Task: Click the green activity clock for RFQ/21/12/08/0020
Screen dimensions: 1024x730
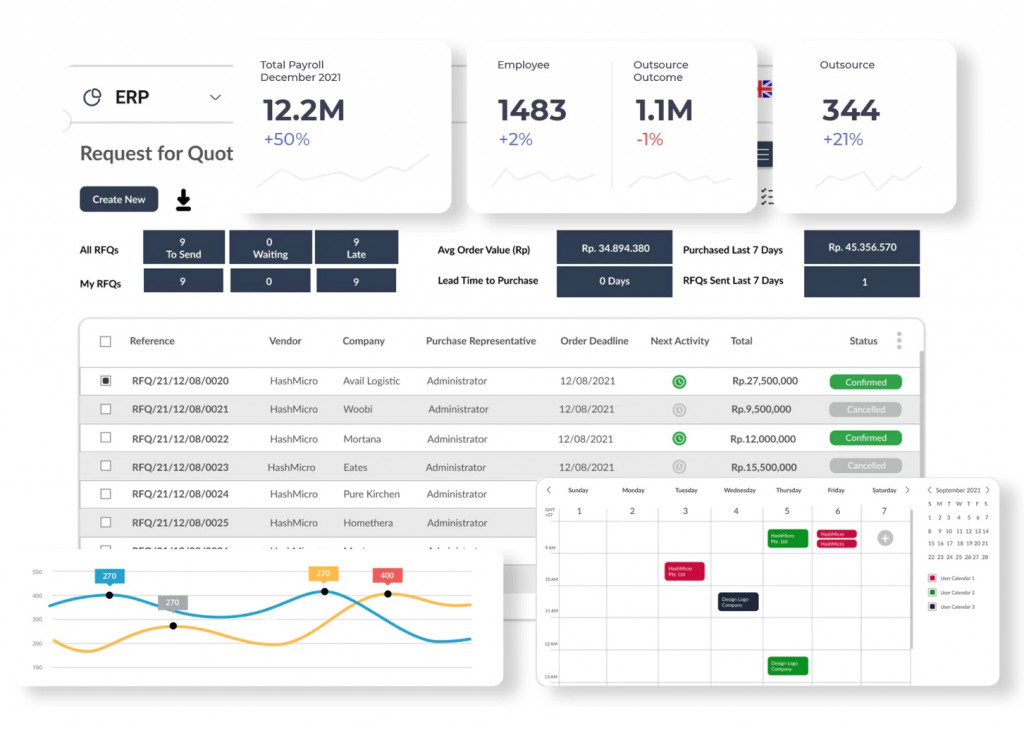Action: point(679,382)
